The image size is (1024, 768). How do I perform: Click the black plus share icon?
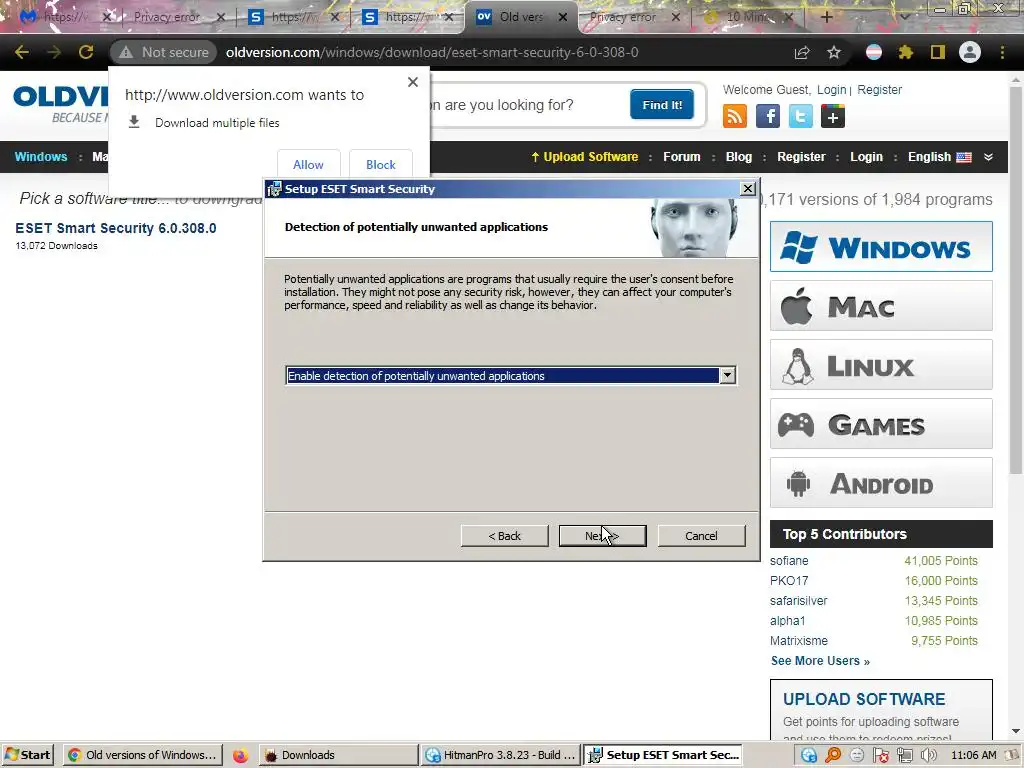pos(833,117)
